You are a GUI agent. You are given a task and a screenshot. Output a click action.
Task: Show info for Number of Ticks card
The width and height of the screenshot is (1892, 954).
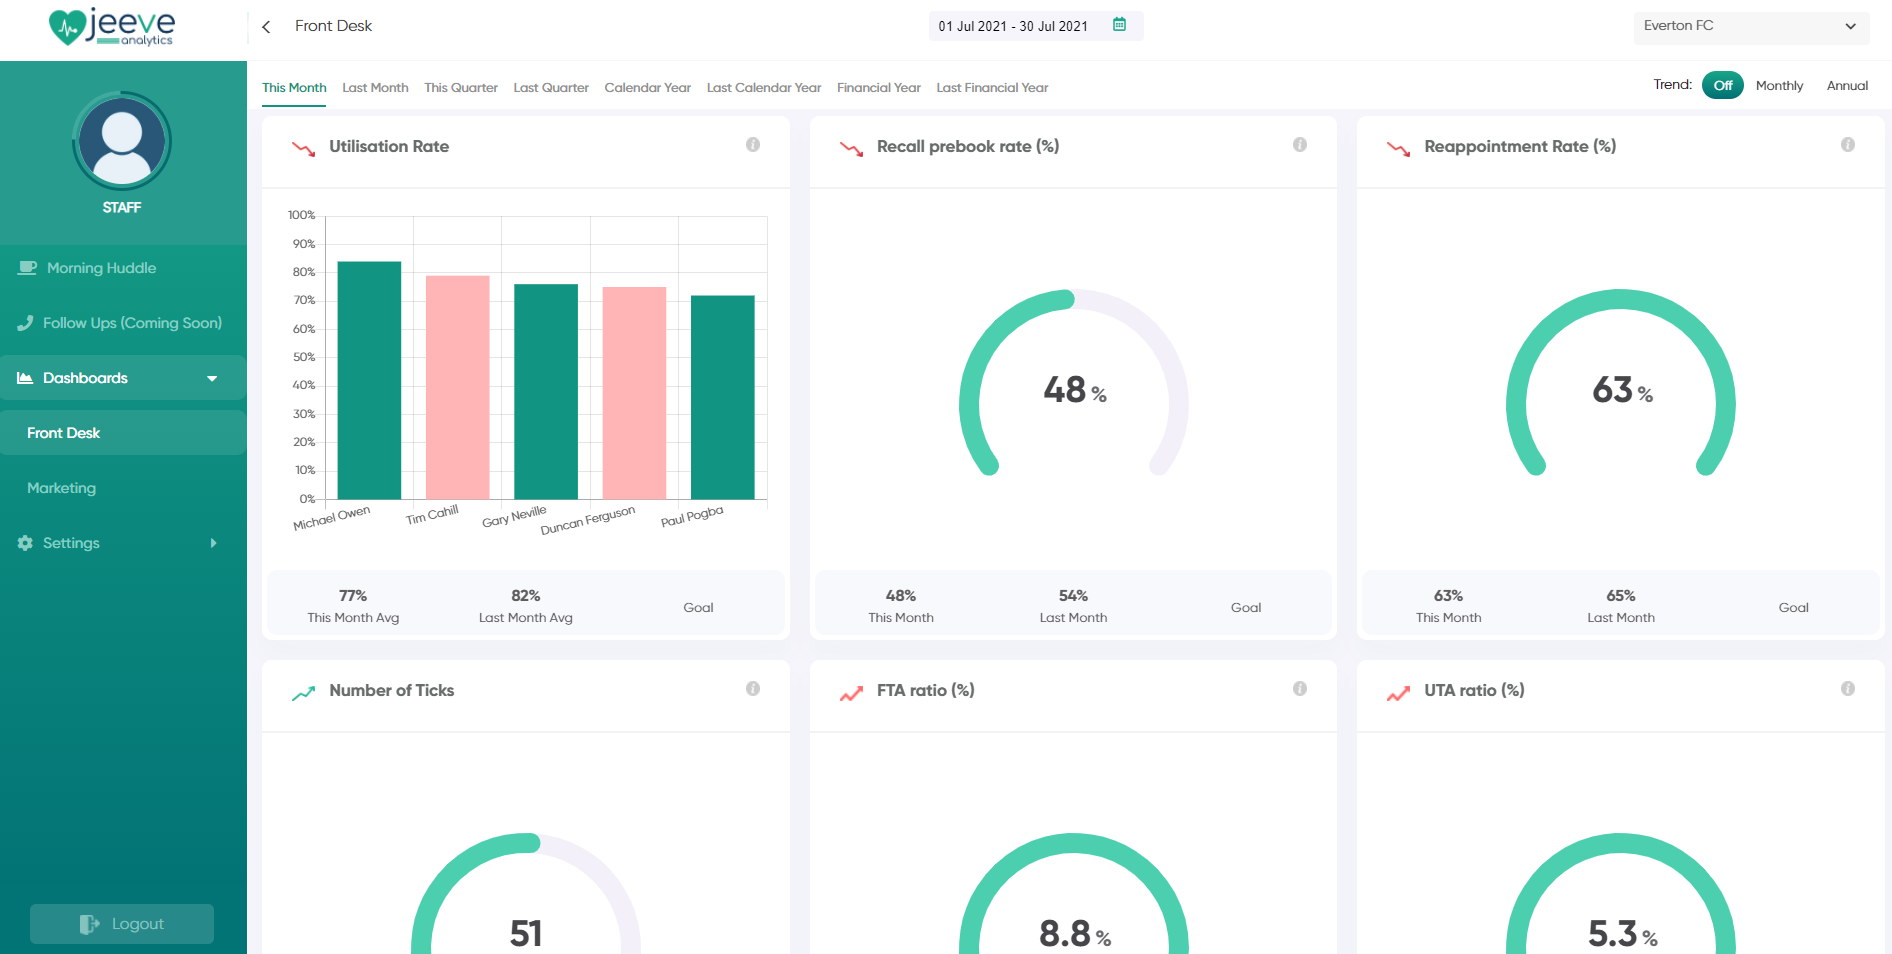[753, 689]
